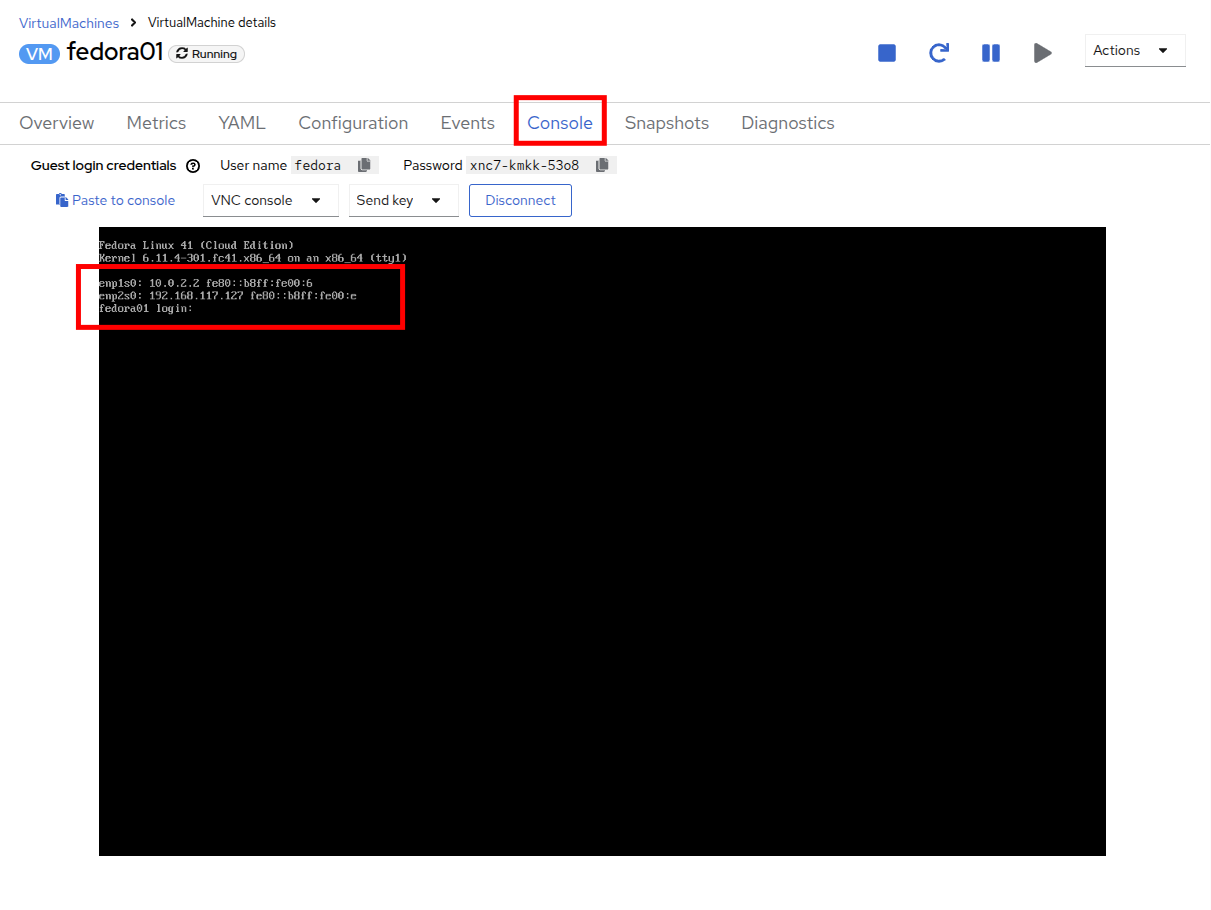Viewport: 1211px width, 910px height.
Task: Expand the VNC console type dropdown
Action: pos(270,200)
